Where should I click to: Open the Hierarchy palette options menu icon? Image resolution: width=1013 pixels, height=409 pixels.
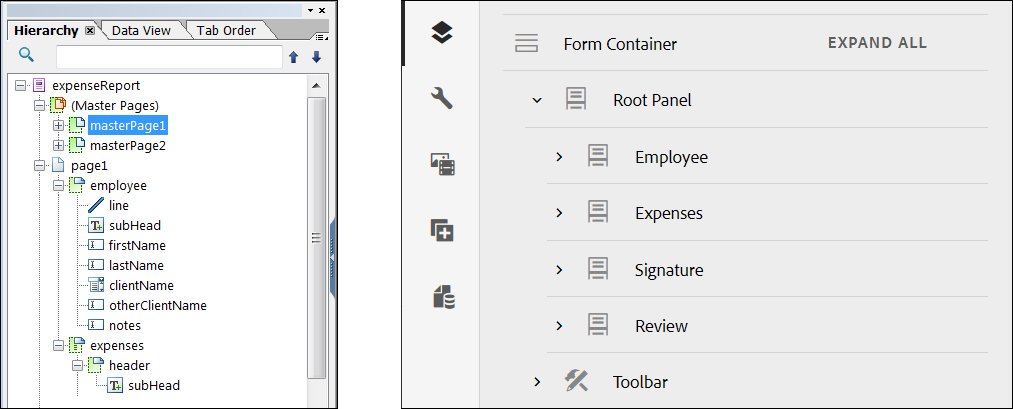point(322,37)
